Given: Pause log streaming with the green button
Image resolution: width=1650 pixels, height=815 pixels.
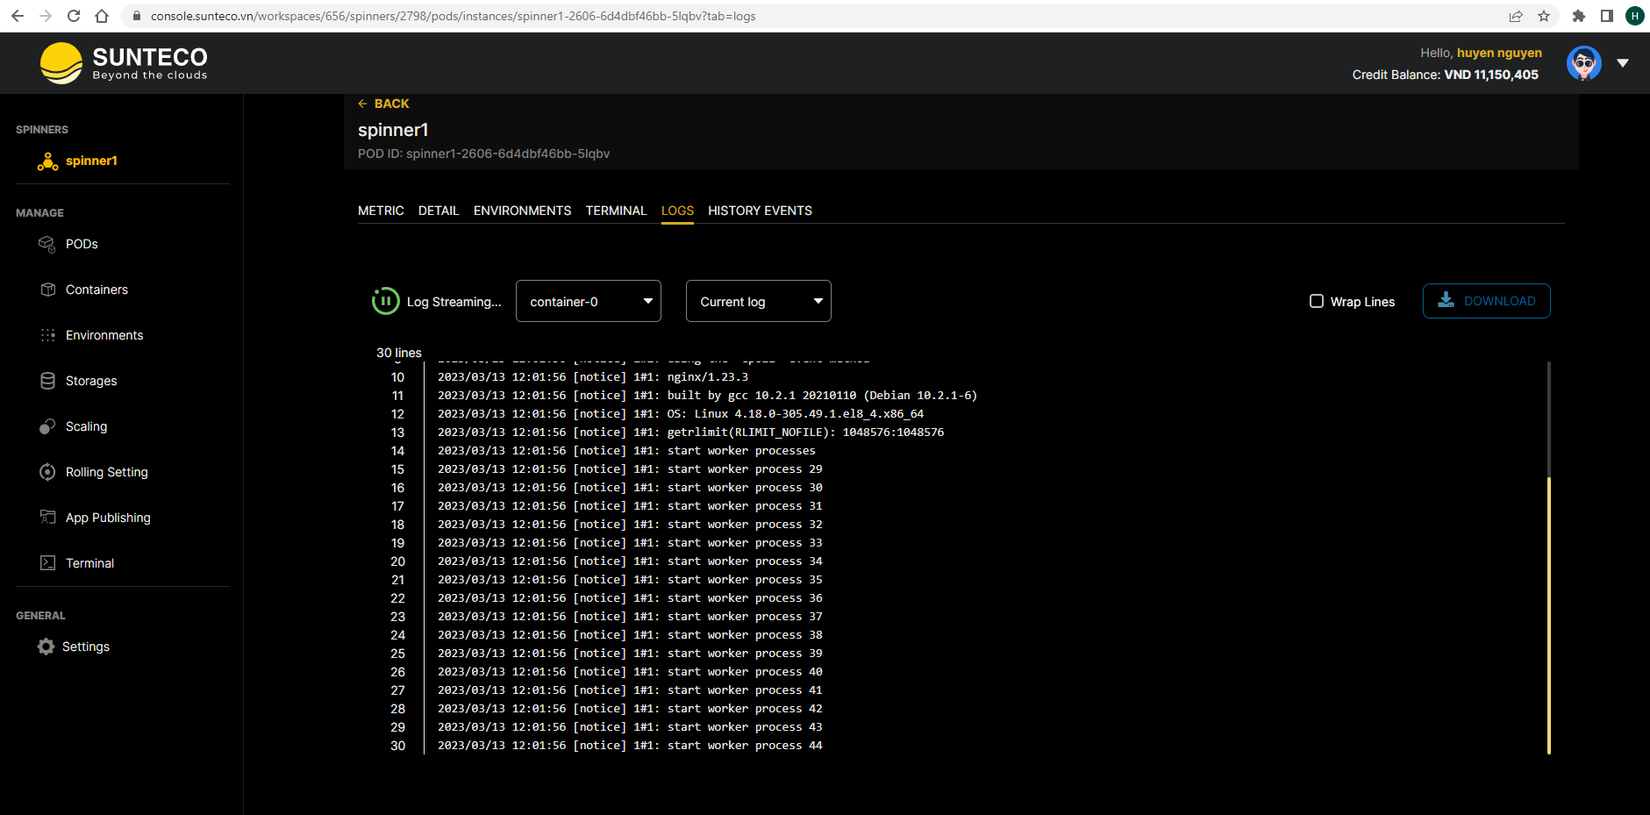Looking at the screenshot, I should [385, 301].
